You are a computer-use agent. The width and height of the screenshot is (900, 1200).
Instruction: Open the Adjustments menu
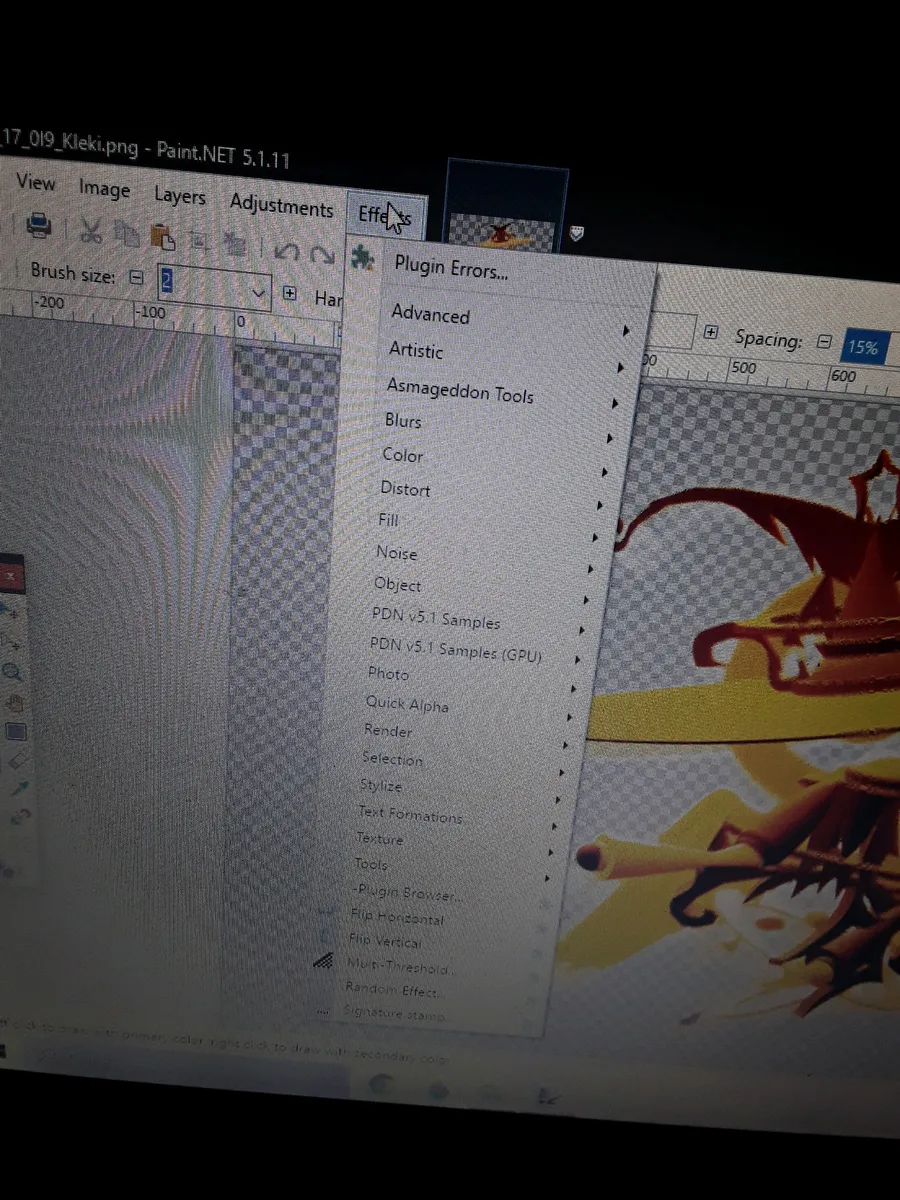tap(281, 206)
